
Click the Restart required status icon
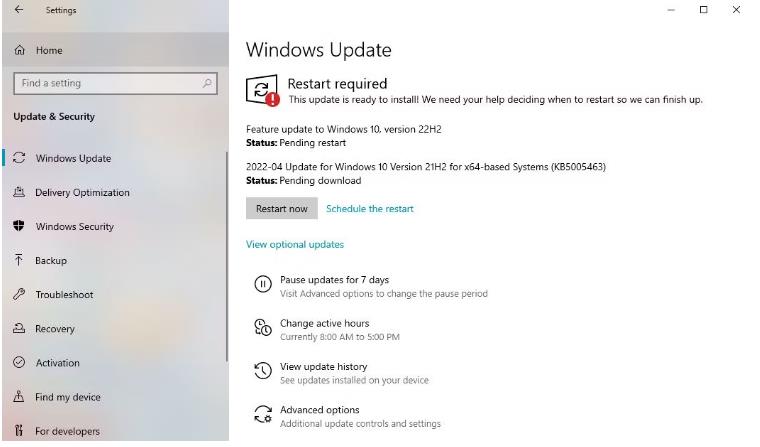[262, 90]
